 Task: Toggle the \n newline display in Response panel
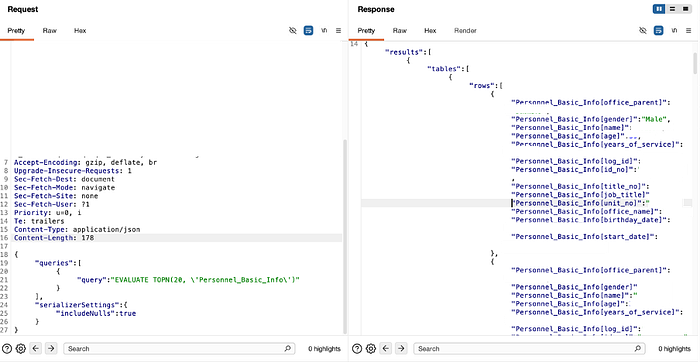[x=674, y=30]
